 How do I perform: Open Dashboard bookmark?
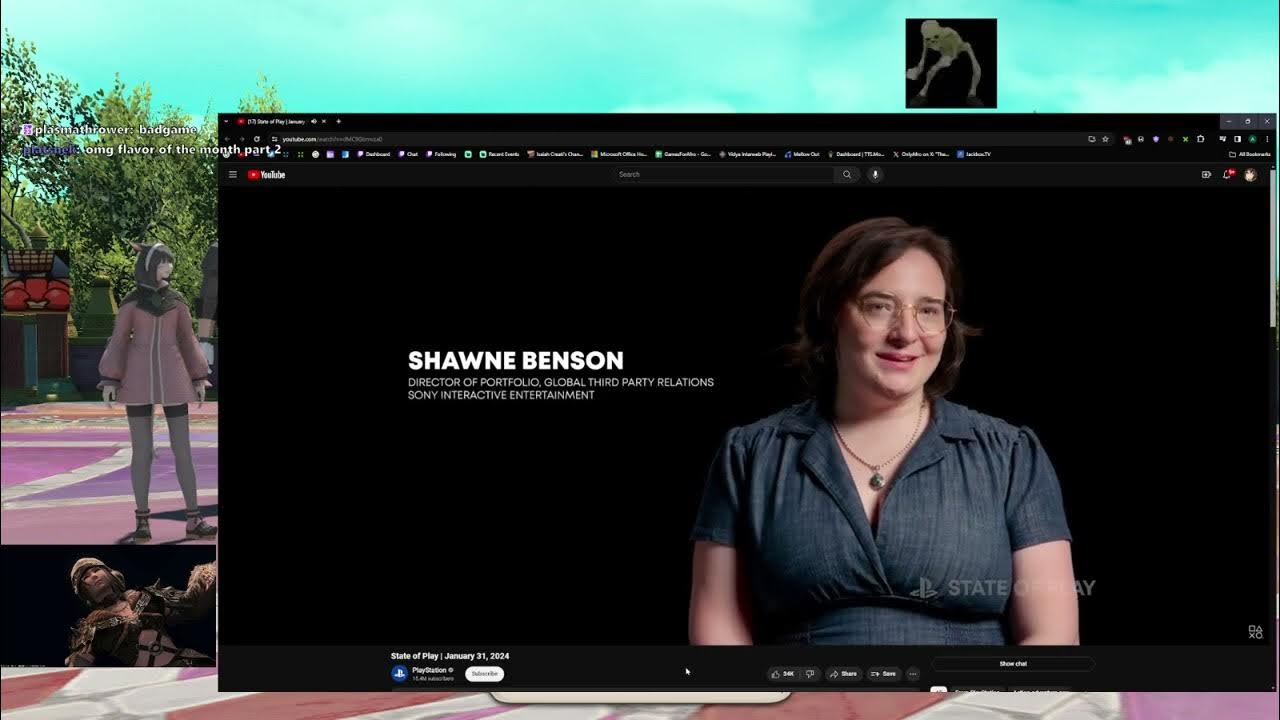coord(373,154)
